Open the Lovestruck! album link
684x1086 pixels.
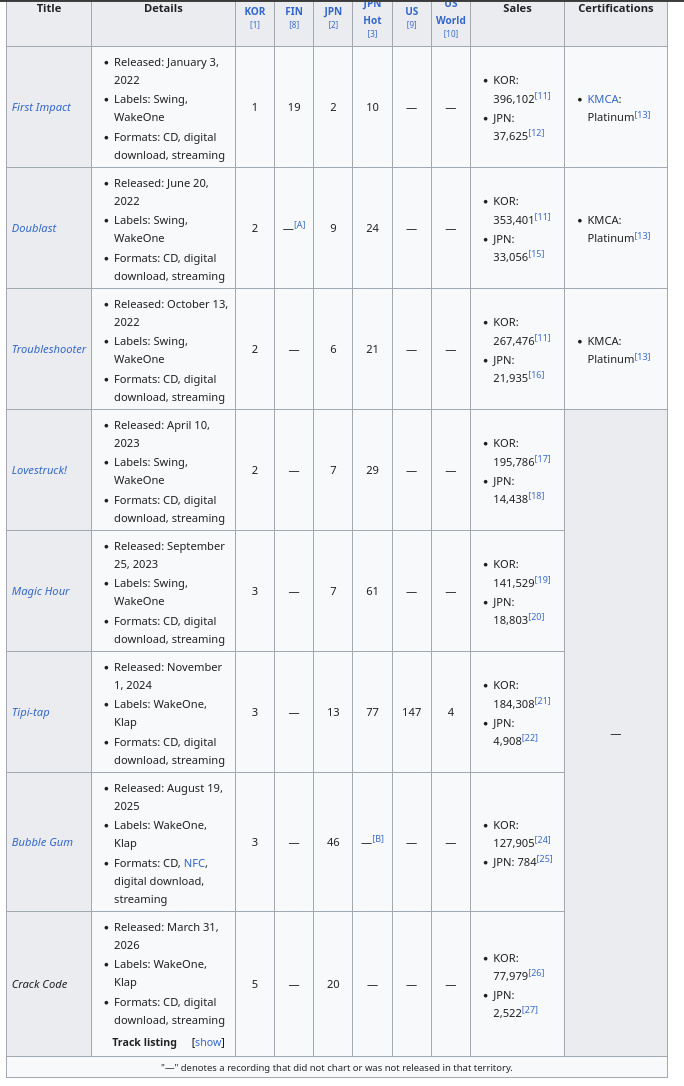[x=39, y=470]
